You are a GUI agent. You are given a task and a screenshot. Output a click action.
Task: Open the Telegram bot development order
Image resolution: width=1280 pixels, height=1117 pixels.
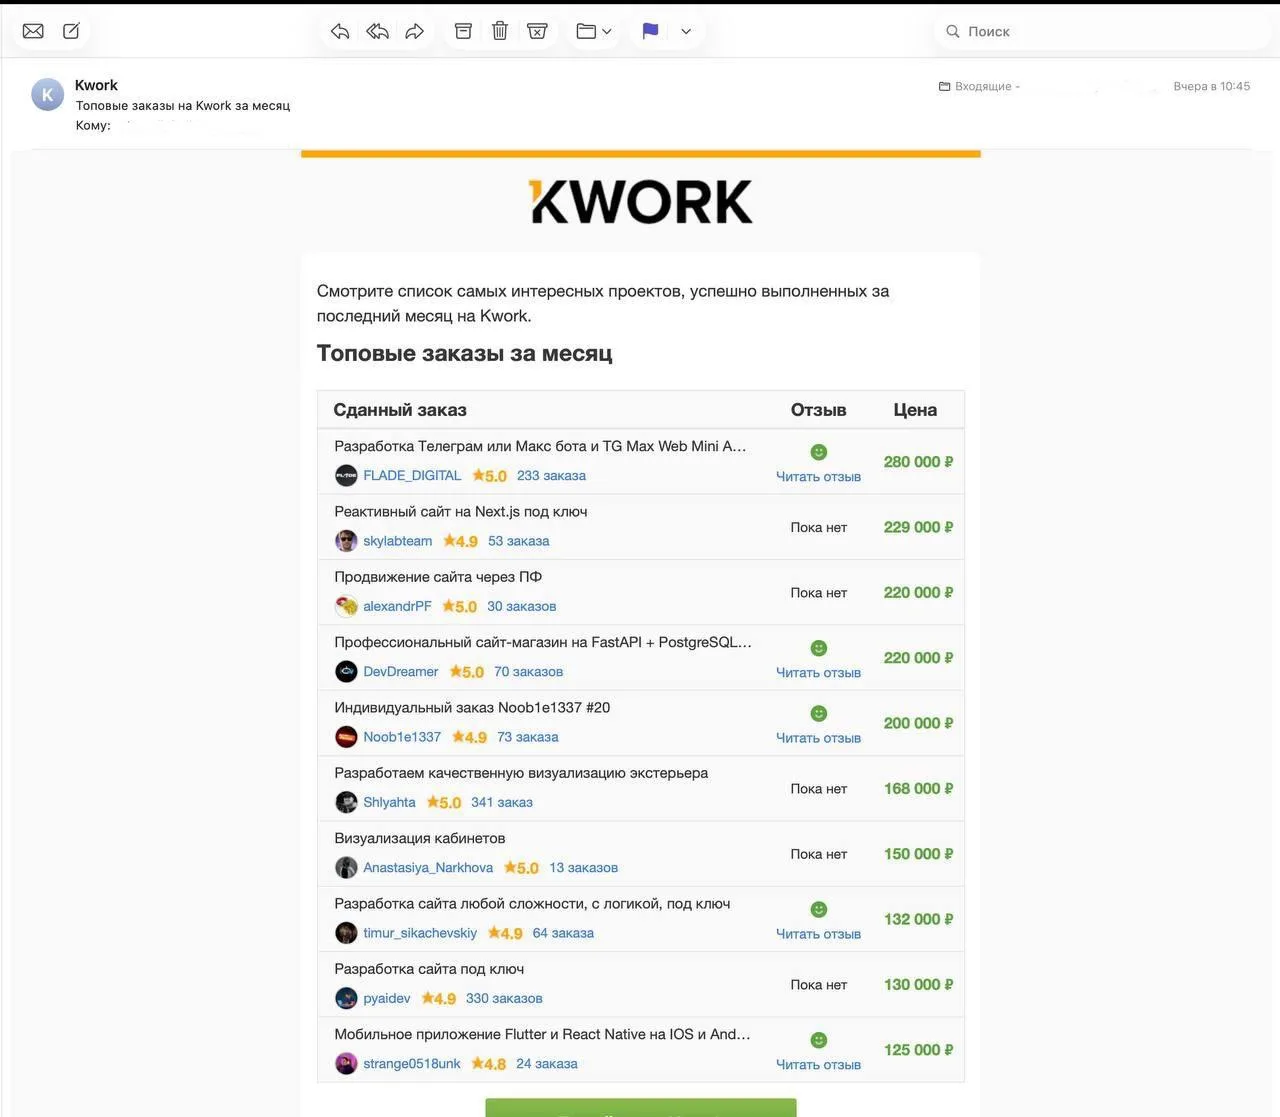point(540,446)
